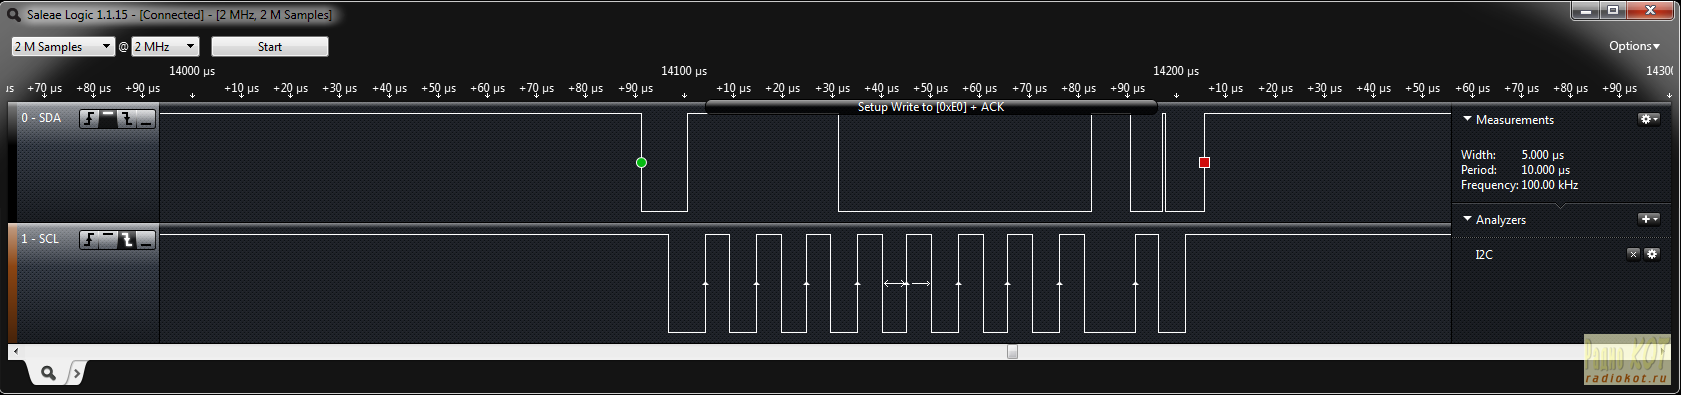The image size is (1681, 395).
Task: Set rising edge trigger on SCL channel
Action: pyautogui.click(x=89, y=240)
